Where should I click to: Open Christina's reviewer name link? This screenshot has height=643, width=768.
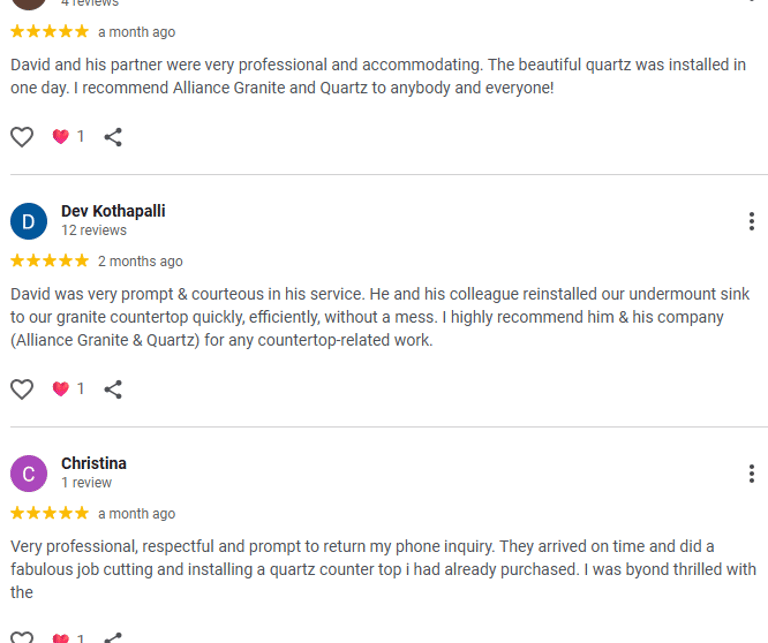tap(94, 463)
